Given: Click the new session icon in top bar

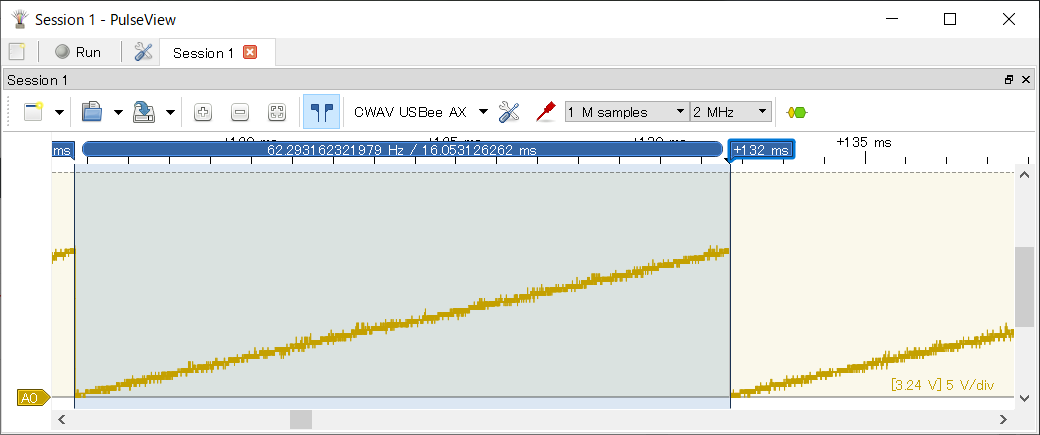Looking at the screenshot, I should [x=16, y=52].
